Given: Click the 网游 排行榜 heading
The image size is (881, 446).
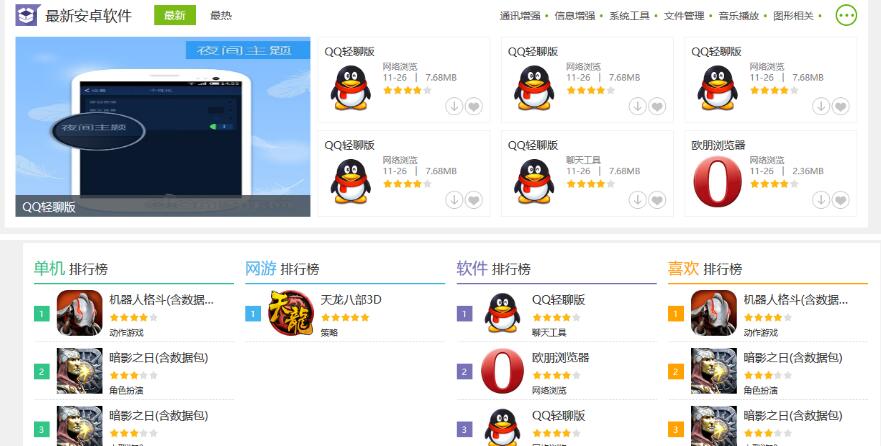Looking at the screenshot, I should [282, 268].
